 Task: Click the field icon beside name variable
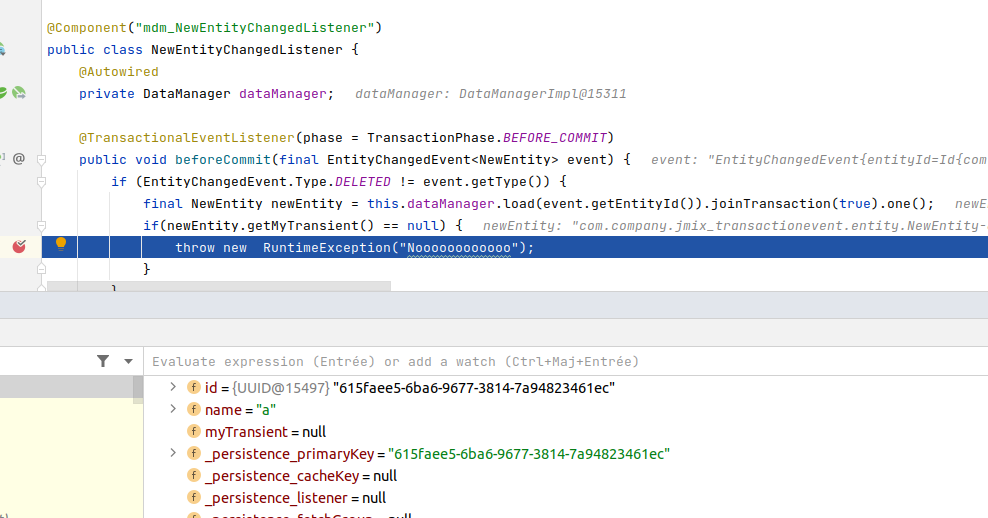click(x=193, y=410)
